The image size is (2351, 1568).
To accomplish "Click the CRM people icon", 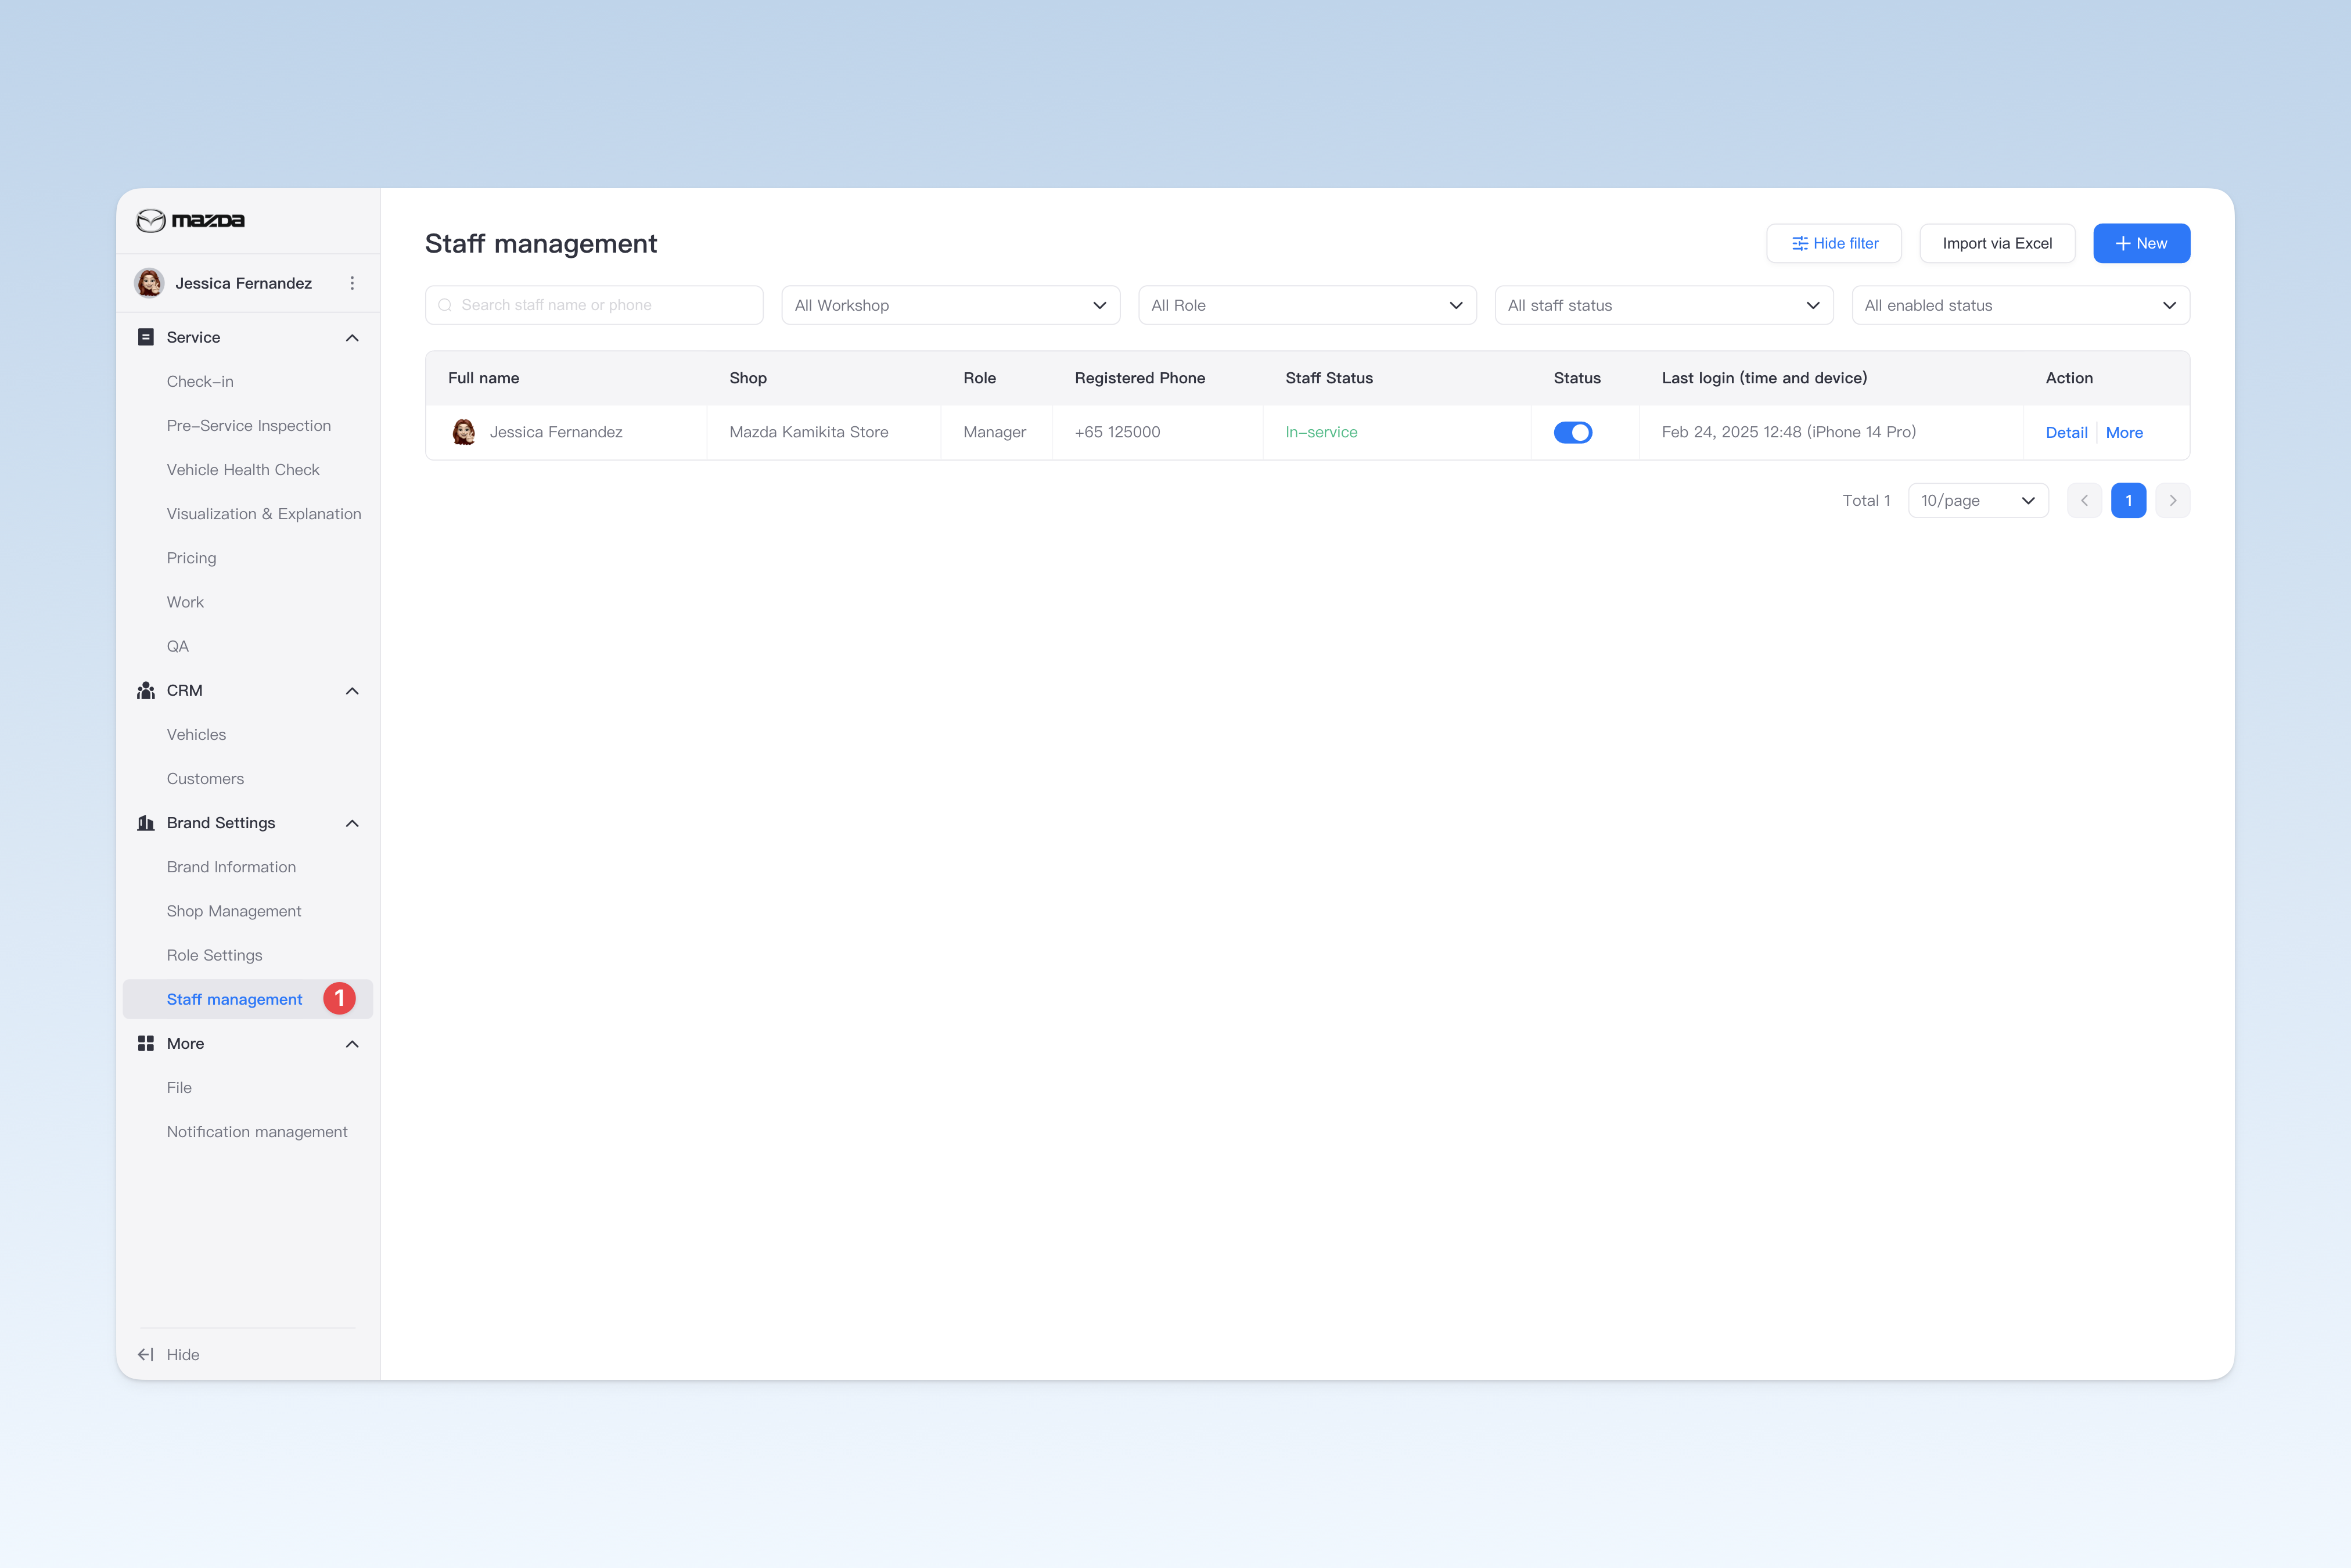I will click(x=146, y=690).
